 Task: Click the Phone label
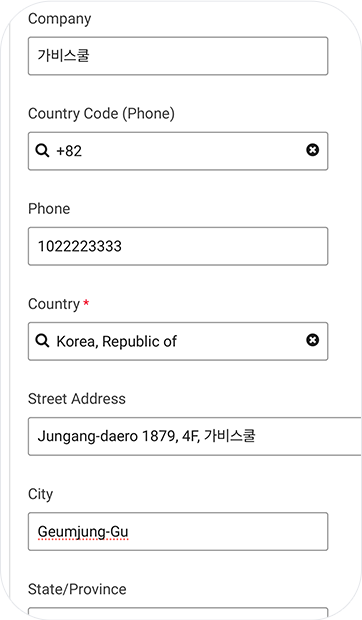pos(49,209)
